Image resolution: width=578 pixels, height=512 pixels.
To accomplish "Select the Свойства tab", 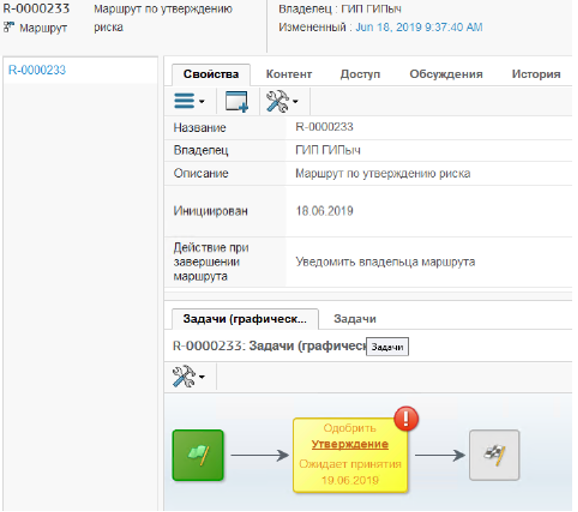I will click(211, 74).
